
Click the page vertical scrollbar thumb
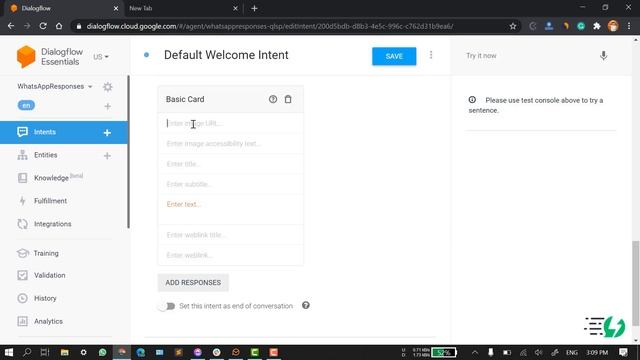coord(636,283)
